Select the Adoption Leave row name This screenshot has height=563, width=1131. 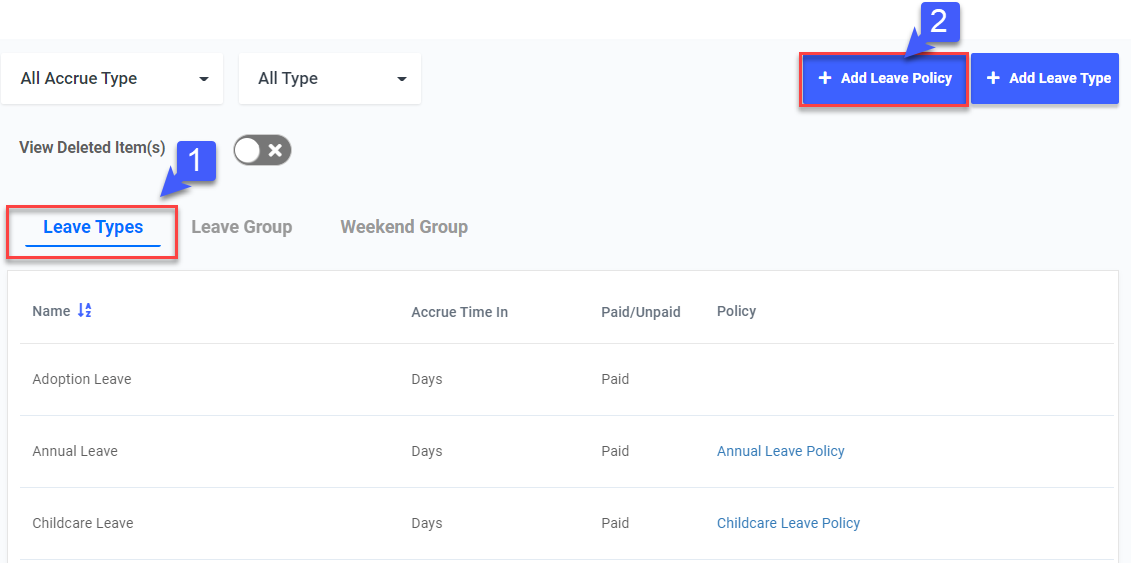(x=82, y=379)
